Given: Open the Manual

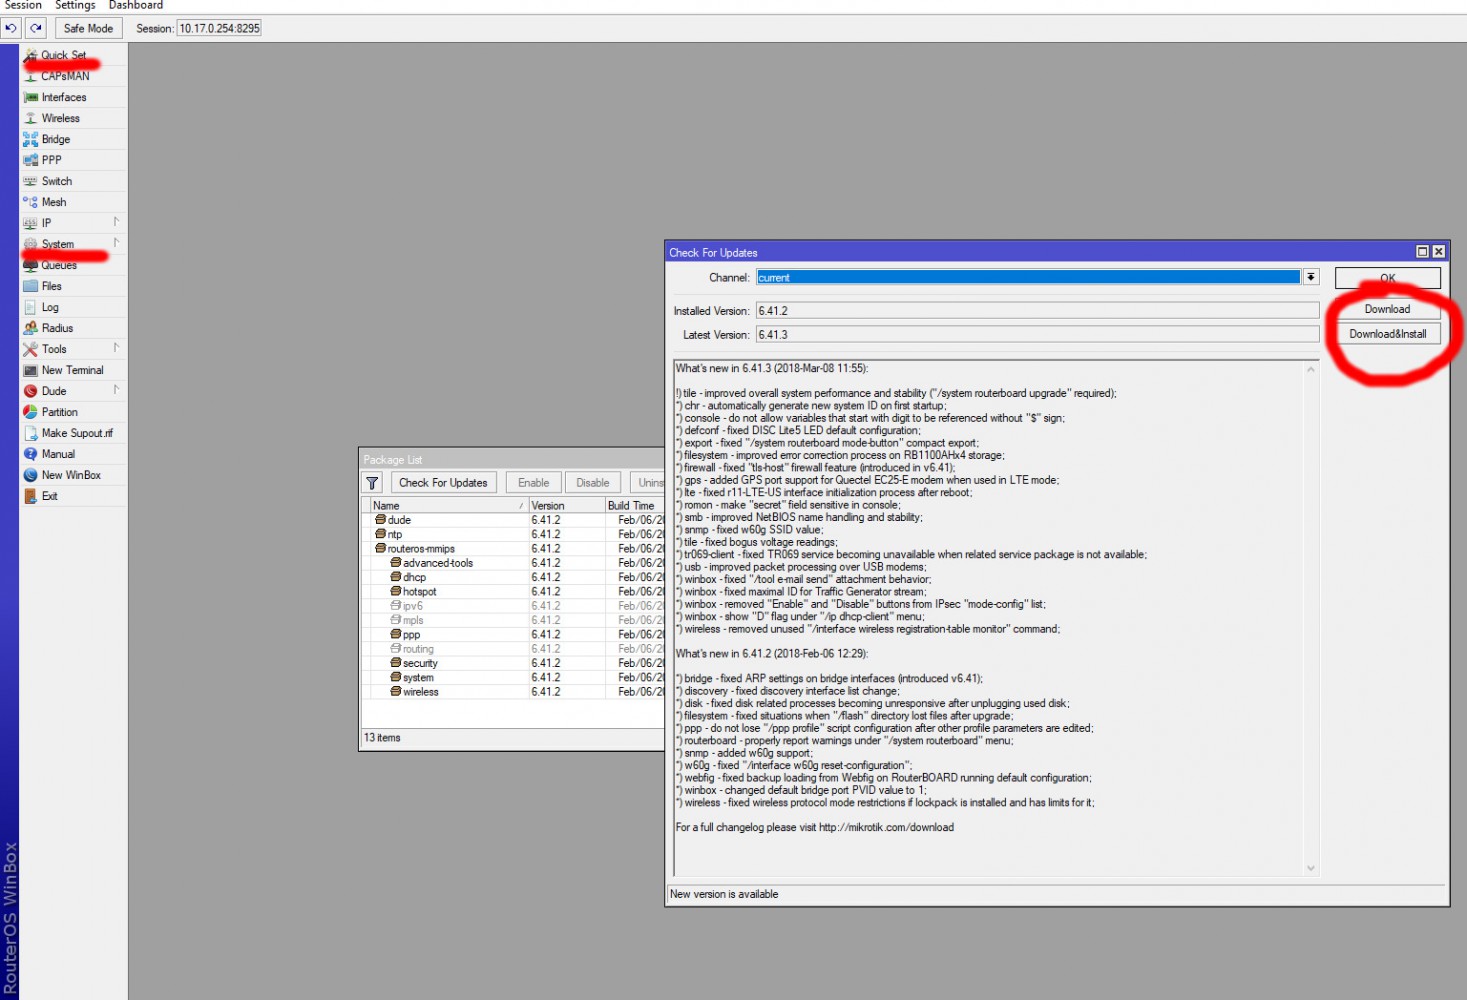Looking at the screenshot, I should (x=58, y=454).
